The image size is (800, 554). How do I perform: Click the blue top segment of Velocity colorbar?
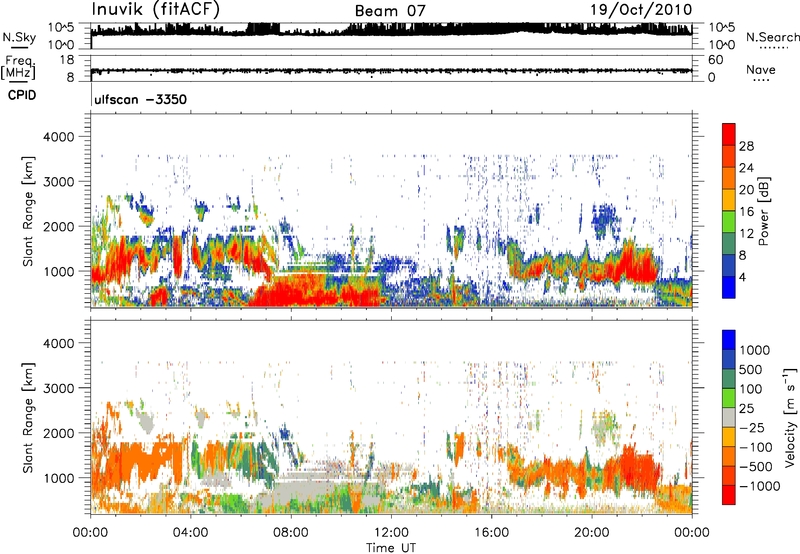(729, 340)
